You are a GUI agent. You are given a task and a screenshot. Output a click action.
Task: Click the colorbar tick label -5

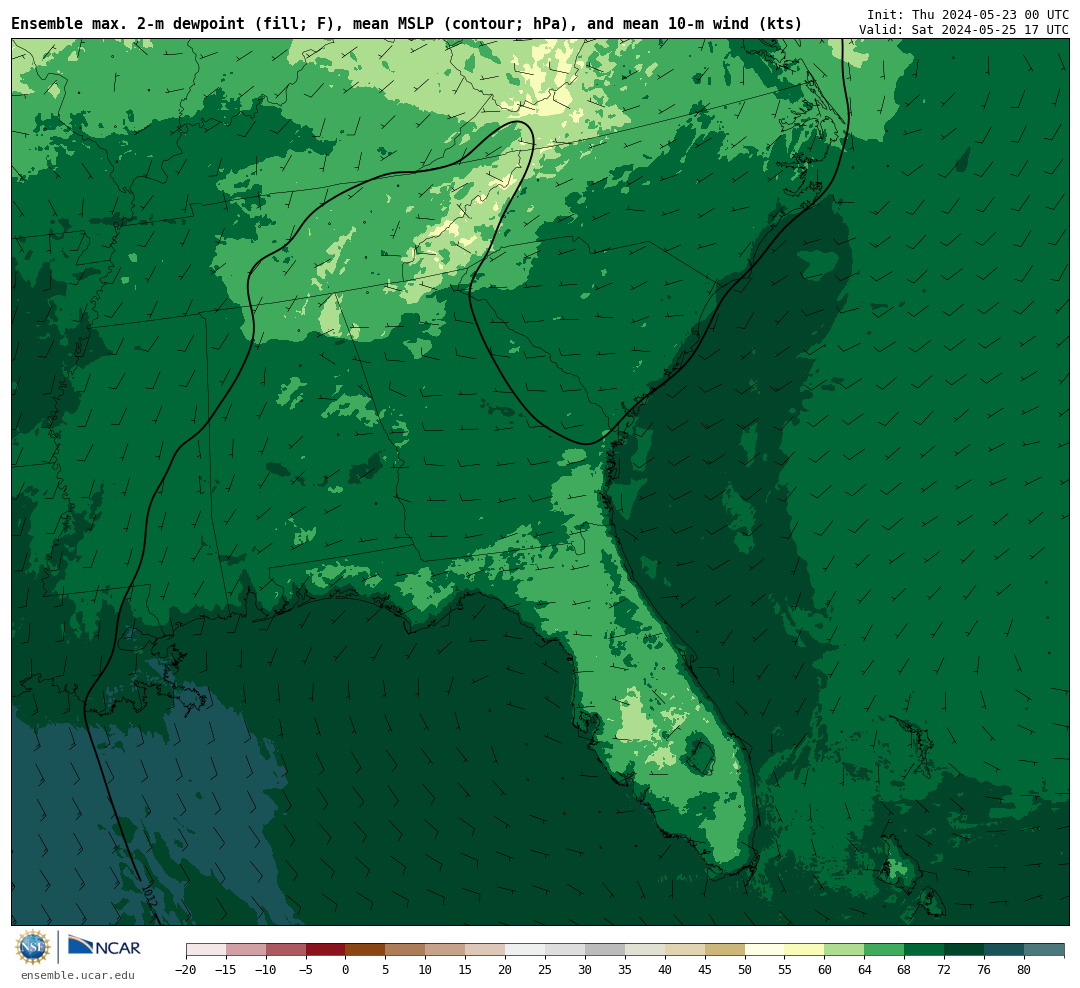click(x=306, y=969)
